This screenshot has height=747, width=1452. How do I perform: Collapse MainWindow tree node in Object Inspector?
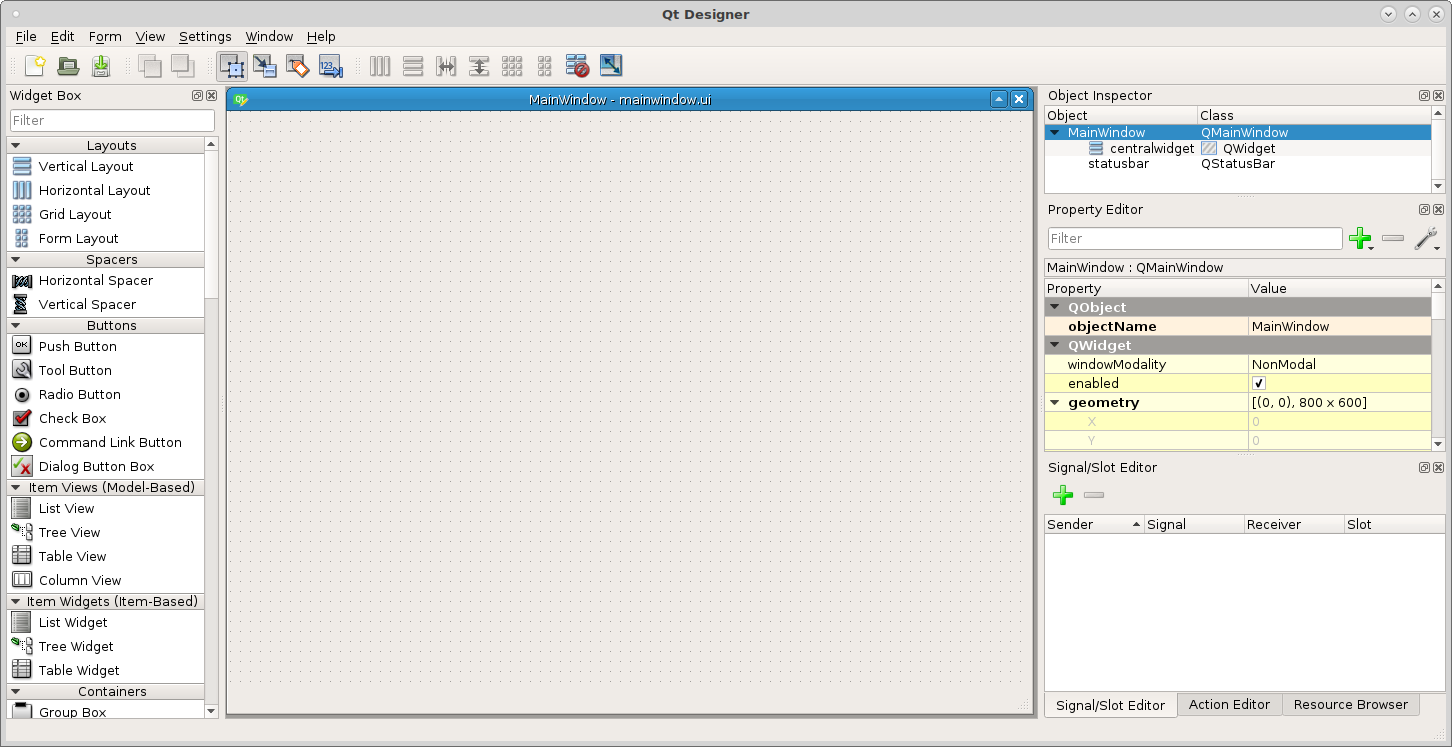(x=1054, y=132)
